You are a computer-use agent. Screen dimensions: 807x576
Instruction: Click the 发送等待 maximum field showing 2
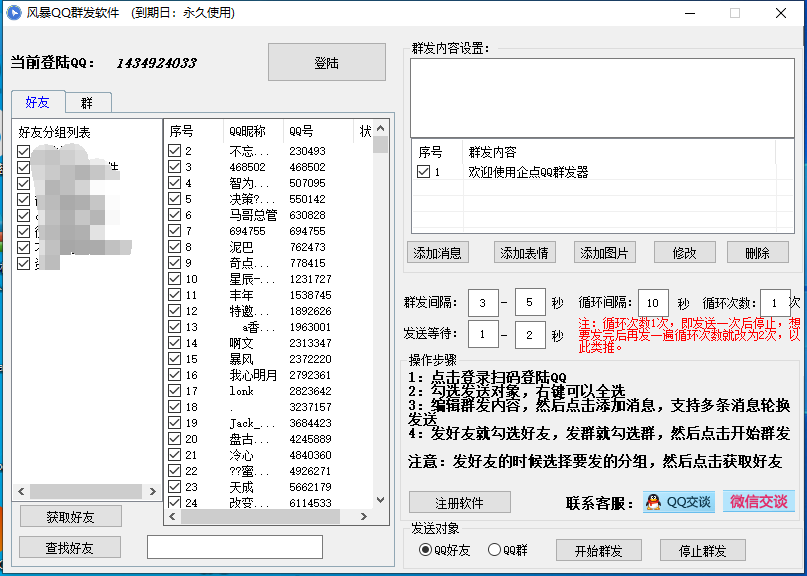click(x=530, y=334)
